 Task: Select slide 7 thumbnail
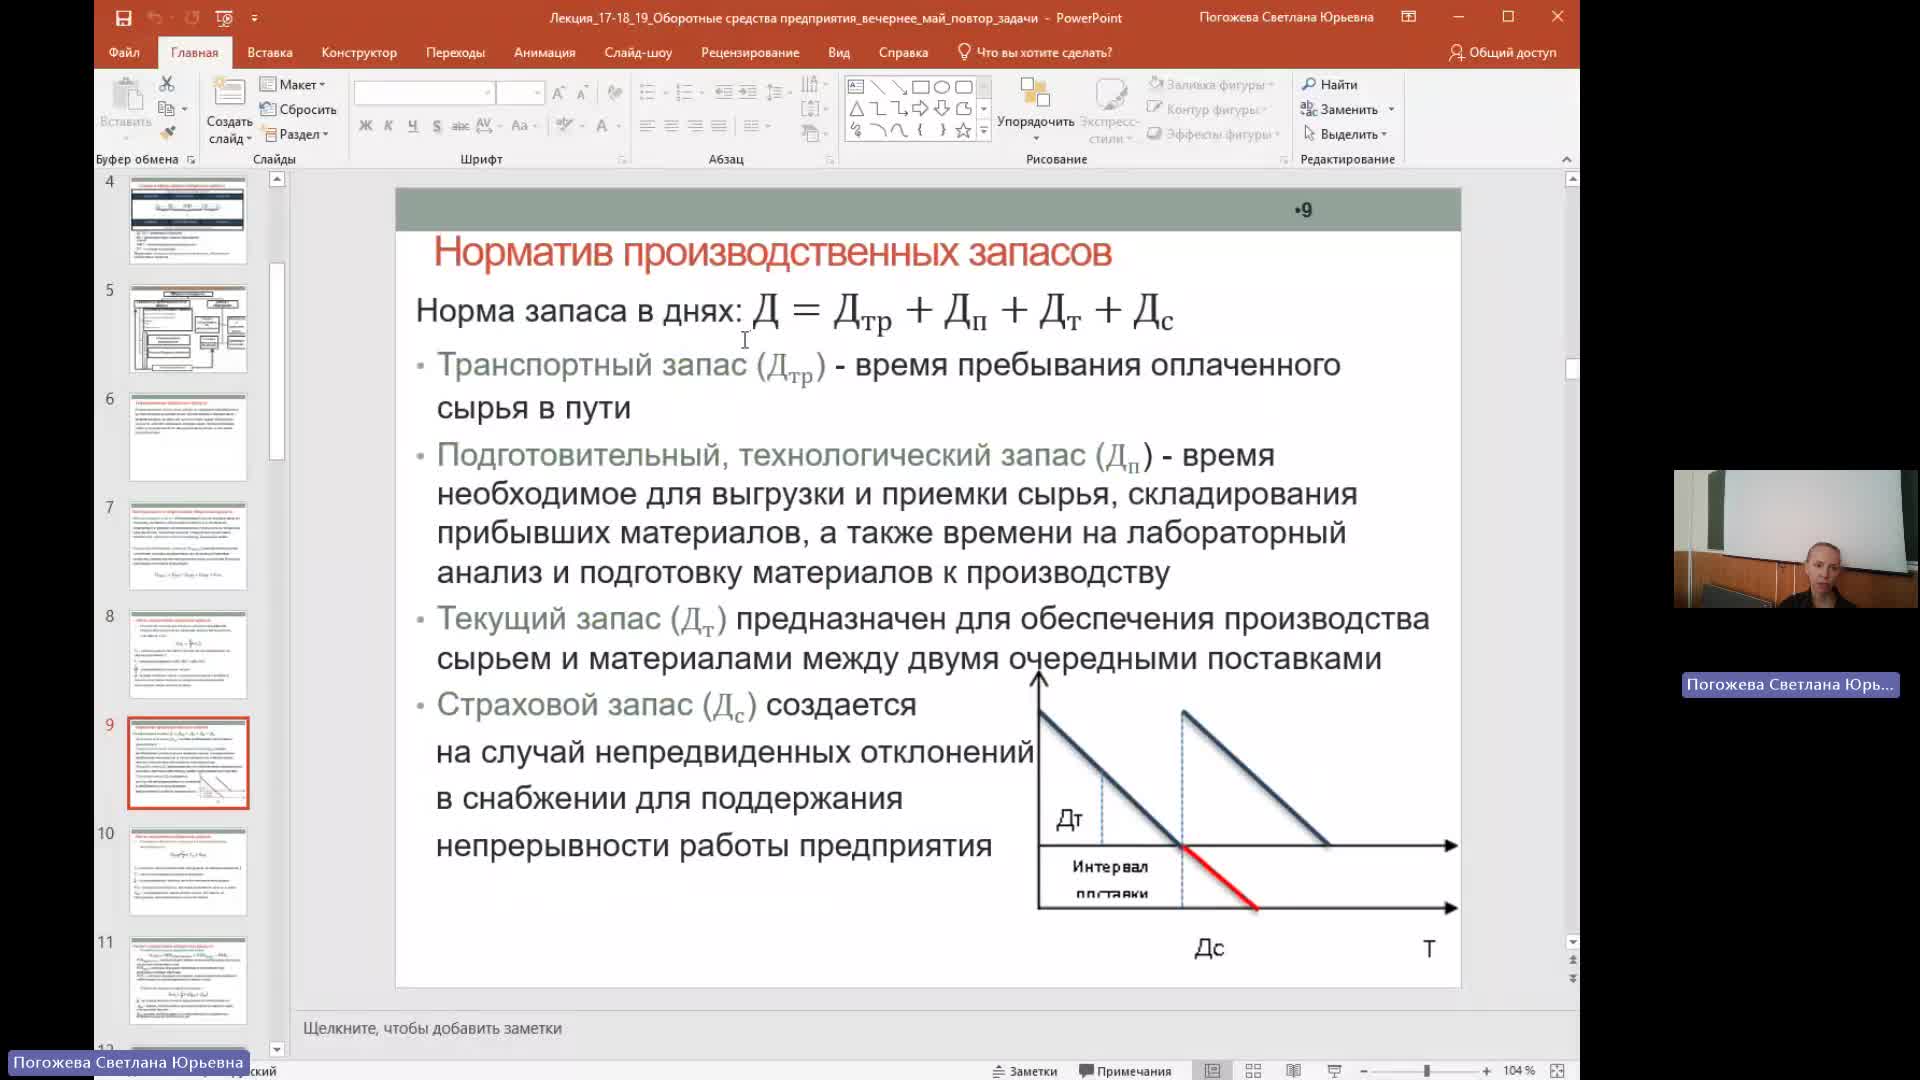click(188, 546)
